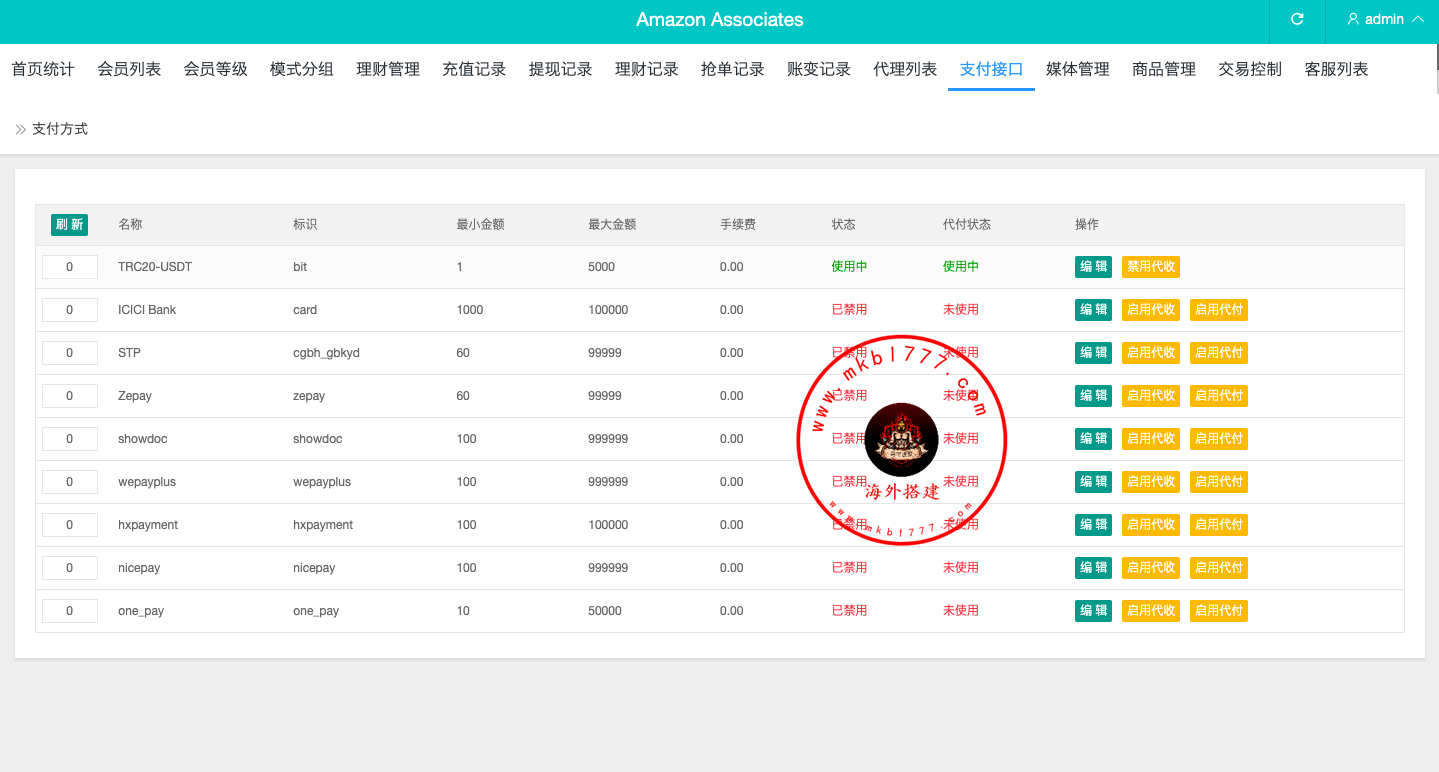Click the 支付方式 breadcrumb text
1439x772 pixels.
point(60,129)
